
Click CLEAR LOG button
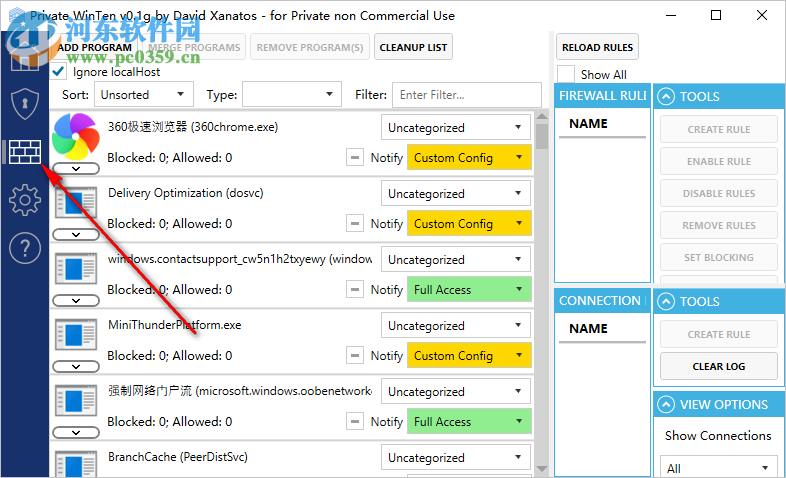click(718, 366)
